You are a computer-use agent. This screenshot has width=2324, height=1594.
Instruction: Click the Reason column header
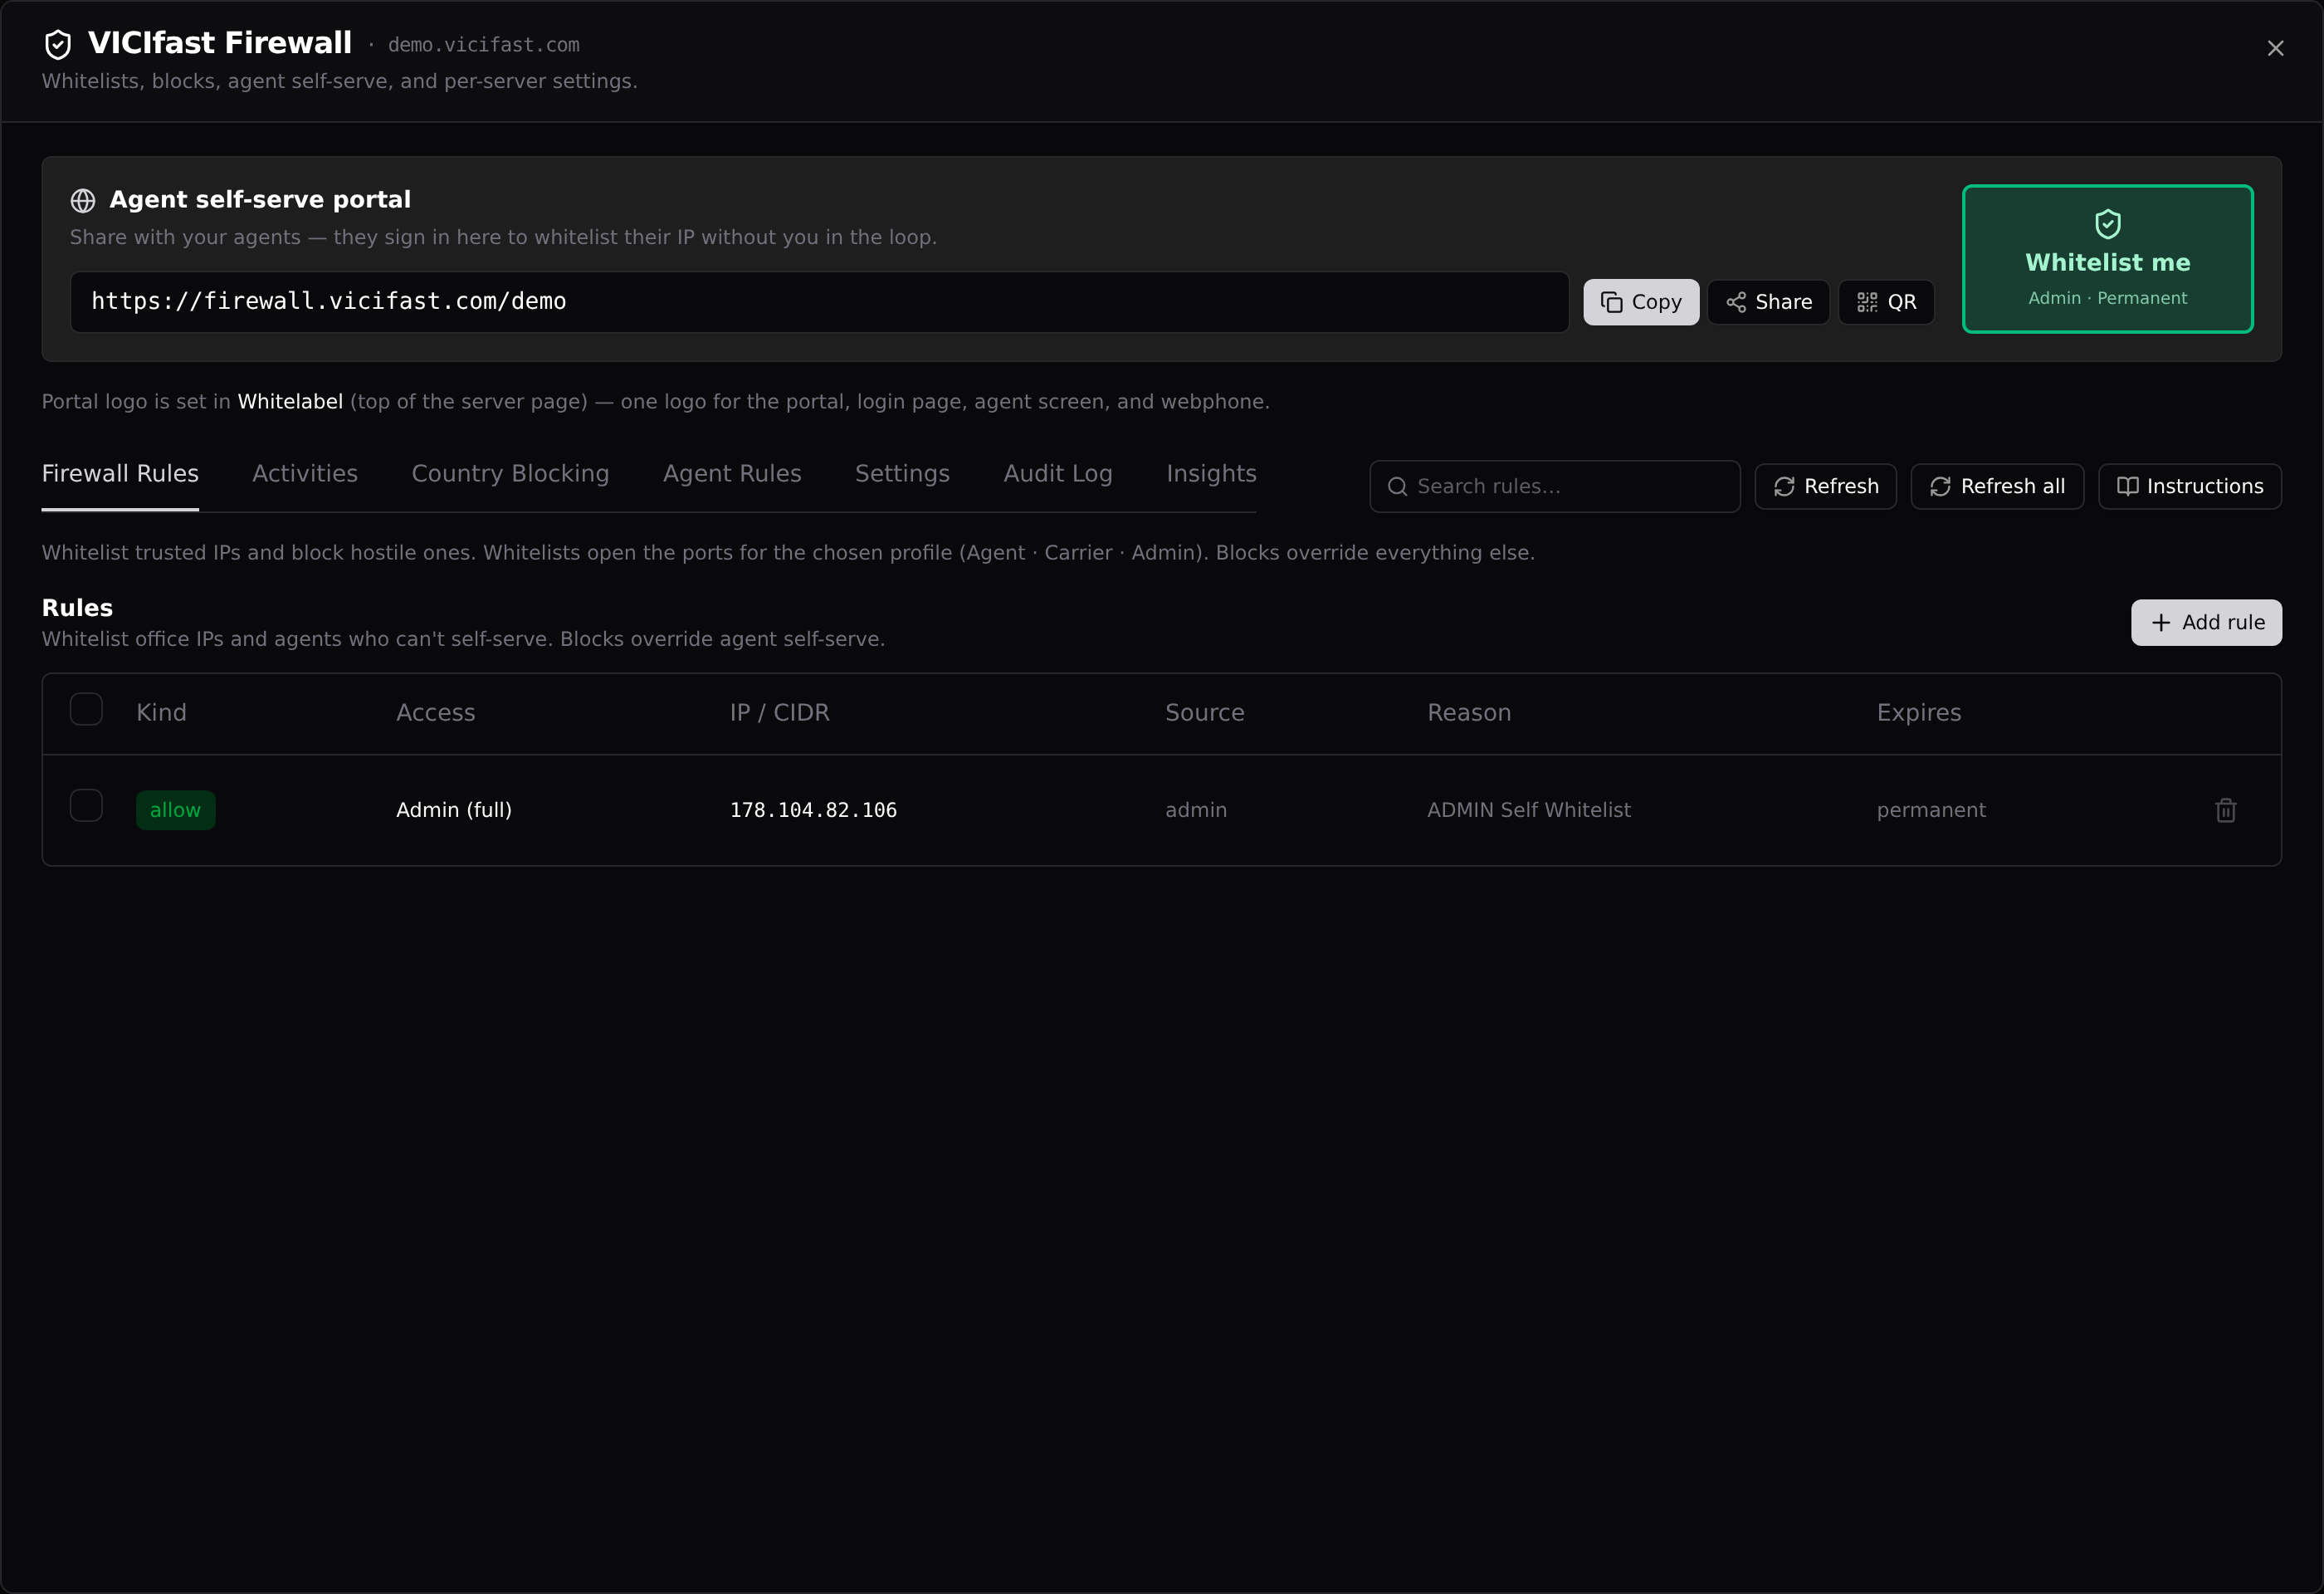tap(1468, 712)
